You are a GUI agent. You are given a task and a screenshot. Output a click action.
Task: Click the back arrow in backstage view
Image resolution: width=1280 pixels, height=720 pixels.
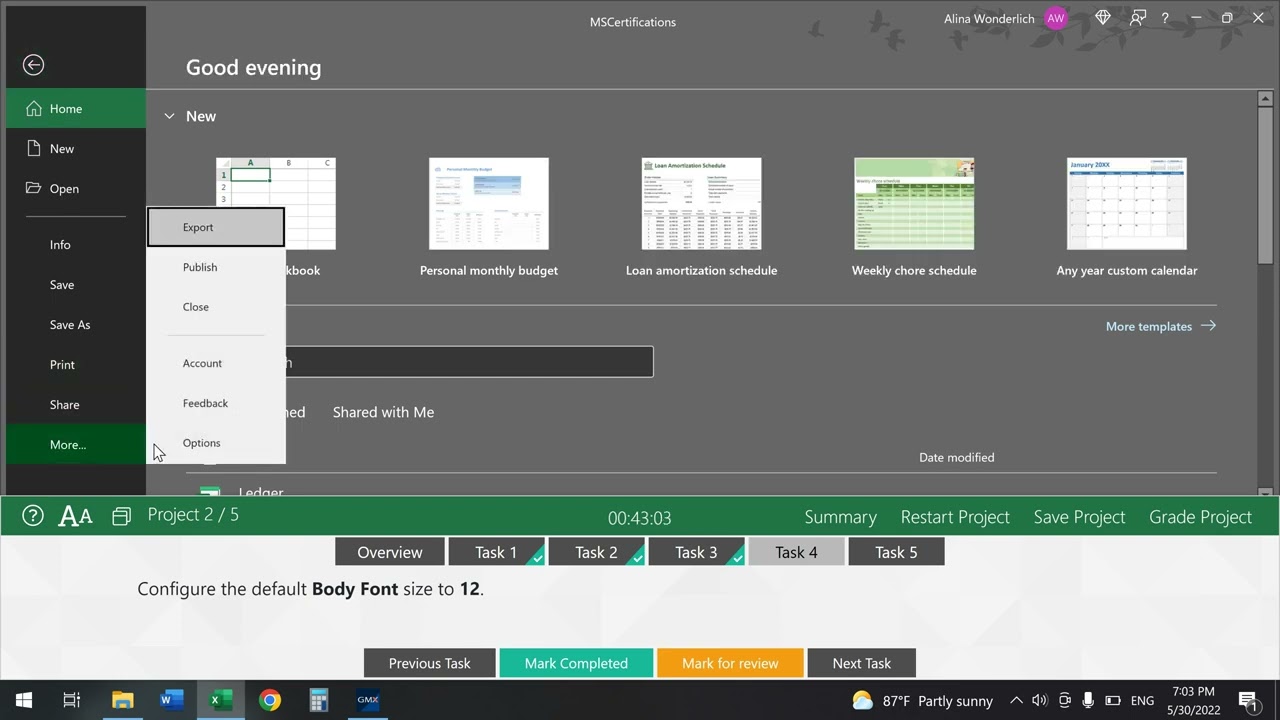click(33, 65)
